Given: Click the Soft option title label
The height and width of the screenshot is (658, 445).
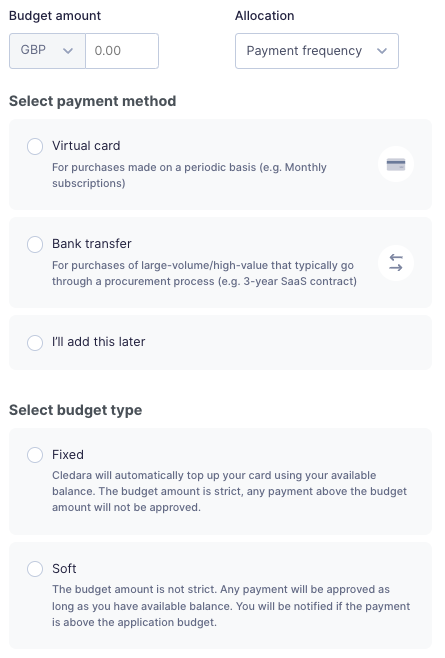Looking at the screenshot, I should [x=64, y=568].
